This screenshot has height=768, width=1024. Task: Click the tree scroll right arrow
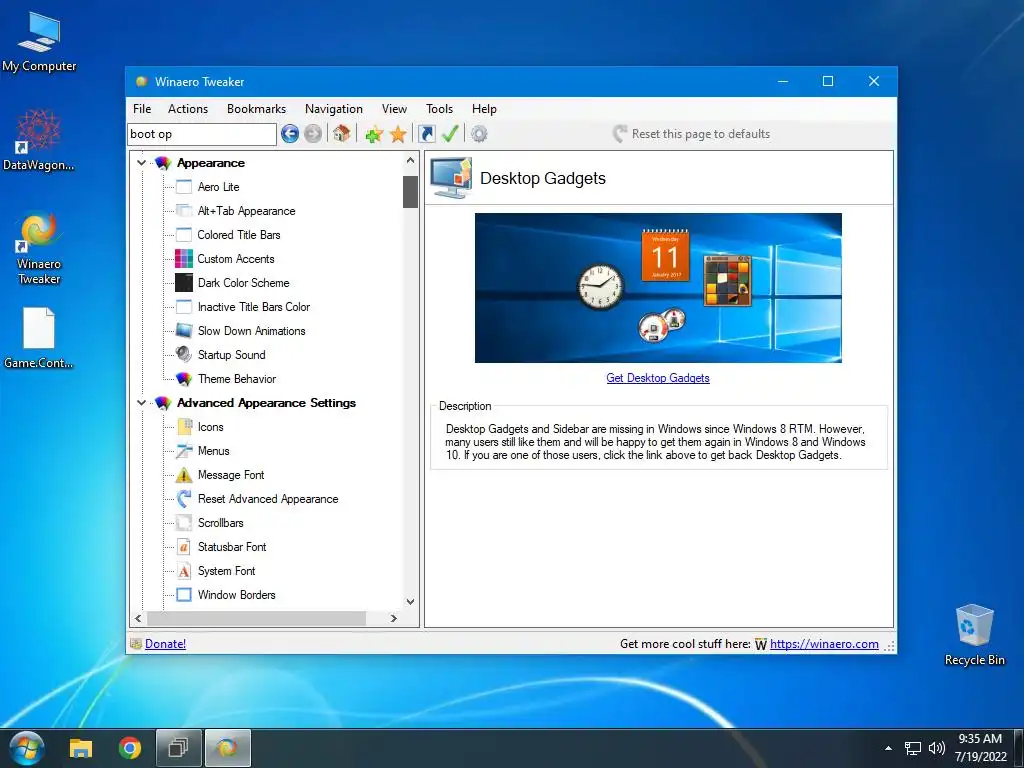click(394, 618)
